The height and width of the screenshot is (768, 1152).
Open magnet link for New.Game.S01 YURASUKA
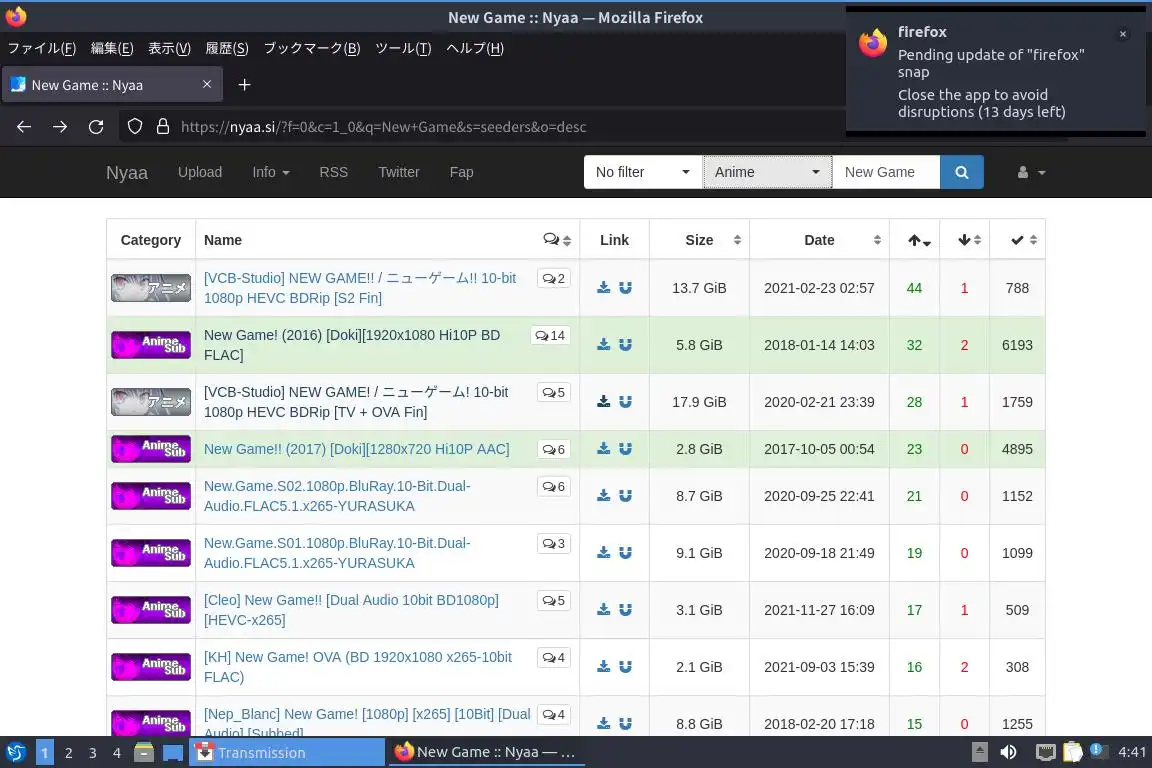(625, 553)
